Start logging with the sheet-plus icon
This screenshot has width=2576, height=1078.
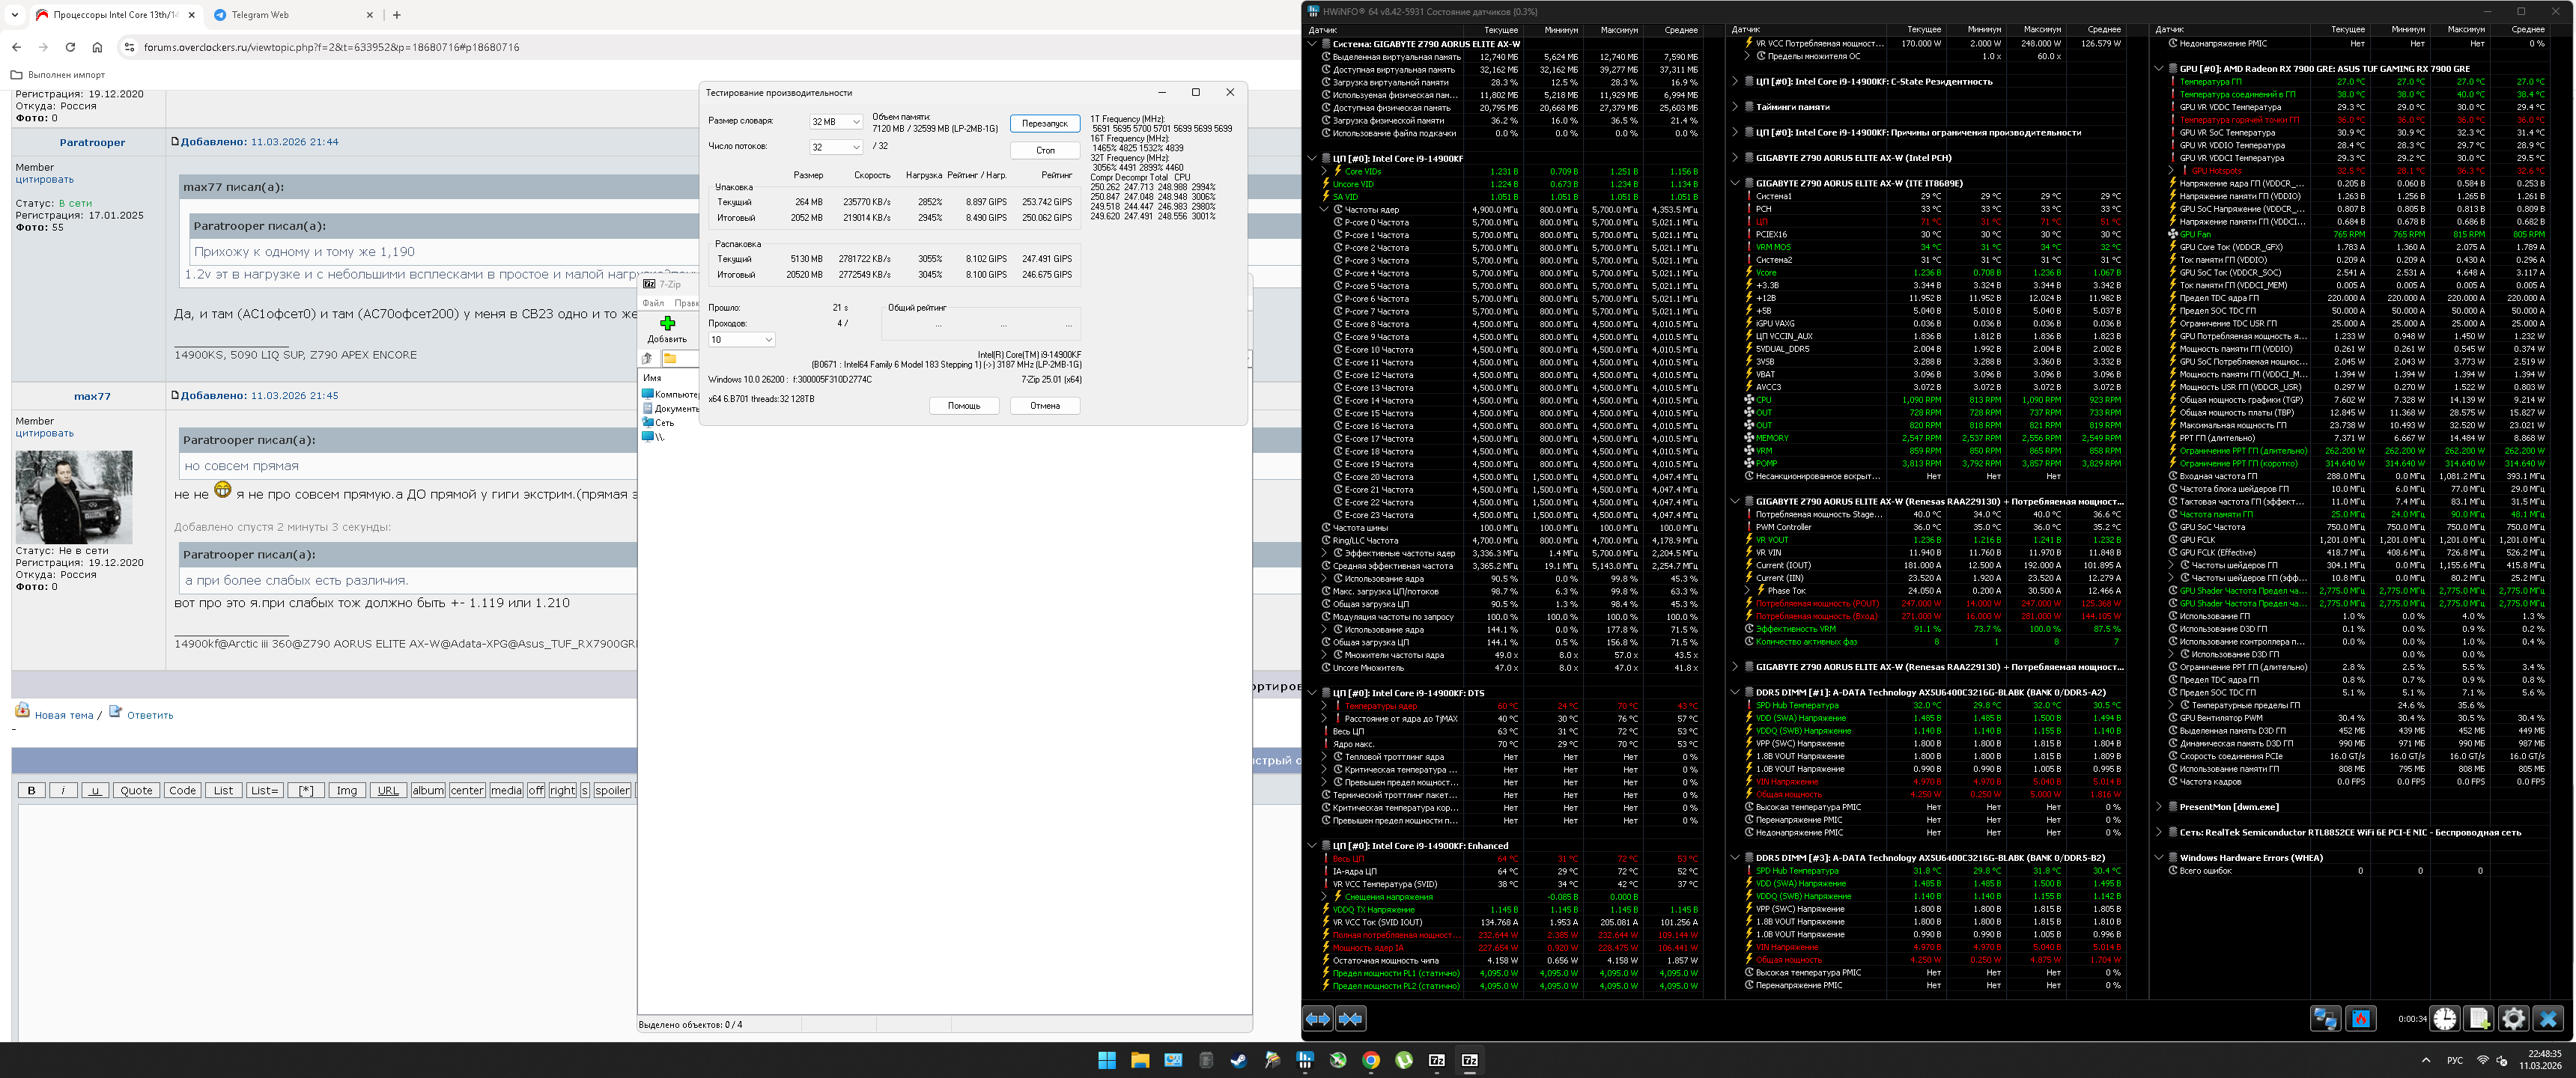click(2479, 1019)
